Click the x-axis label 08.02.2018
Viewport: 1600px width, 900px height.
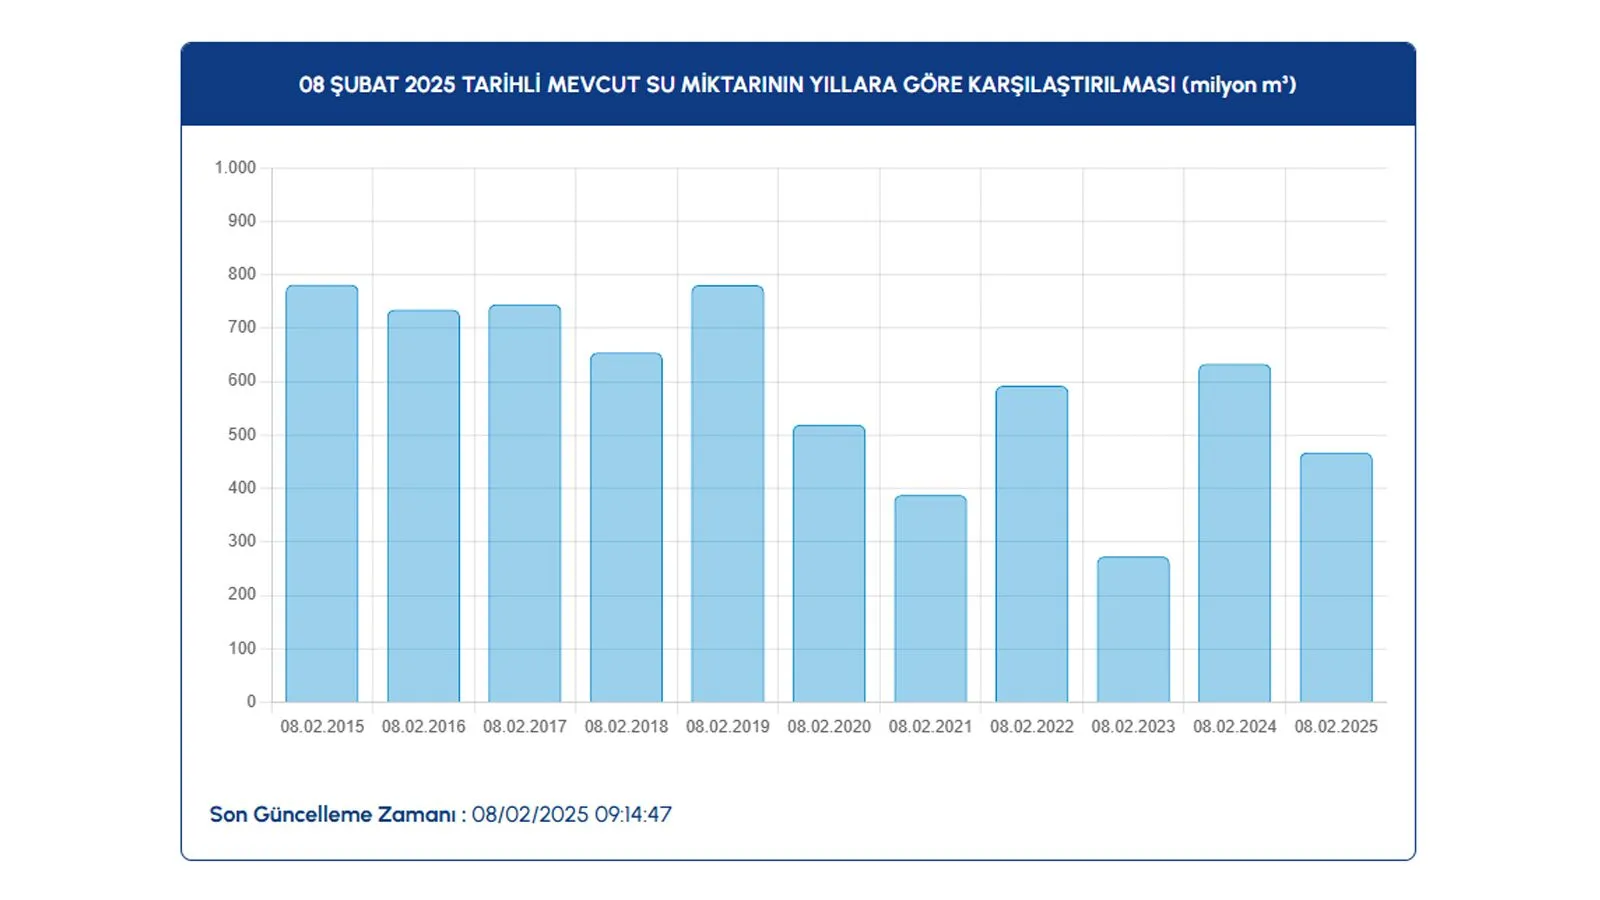[x=626, y=727]
